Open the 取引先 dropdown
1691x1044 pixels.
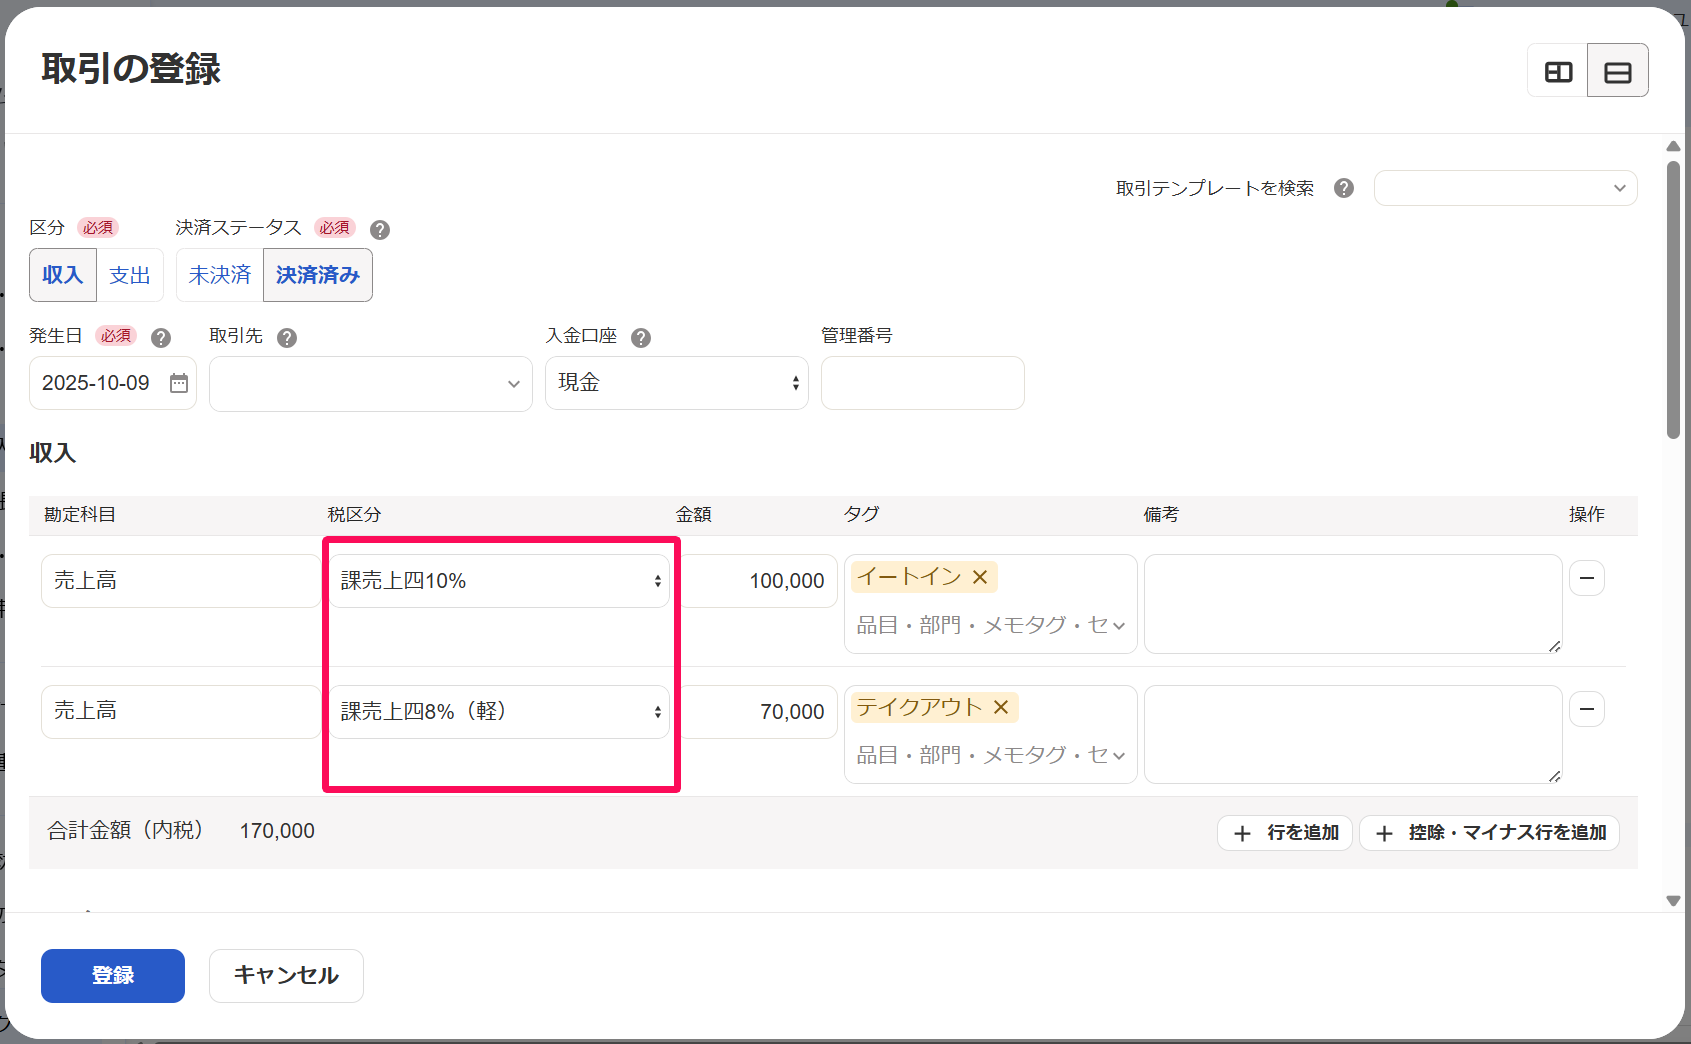[371, 383]
